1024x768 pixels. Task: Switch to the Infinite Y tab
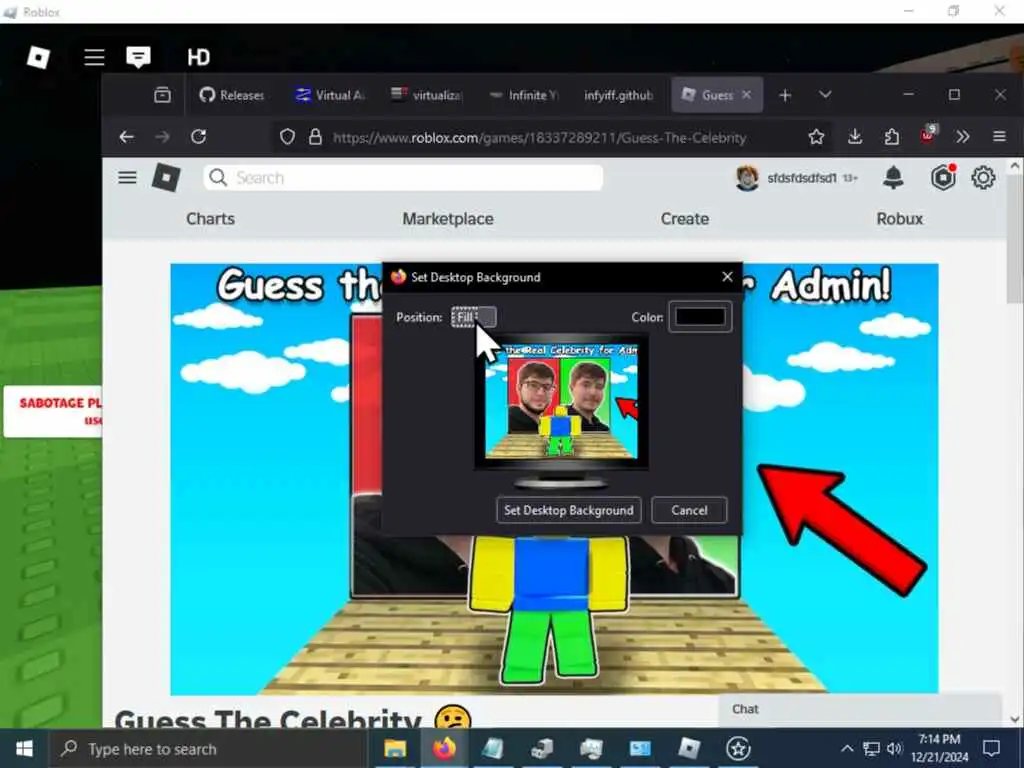click(524, 95)
